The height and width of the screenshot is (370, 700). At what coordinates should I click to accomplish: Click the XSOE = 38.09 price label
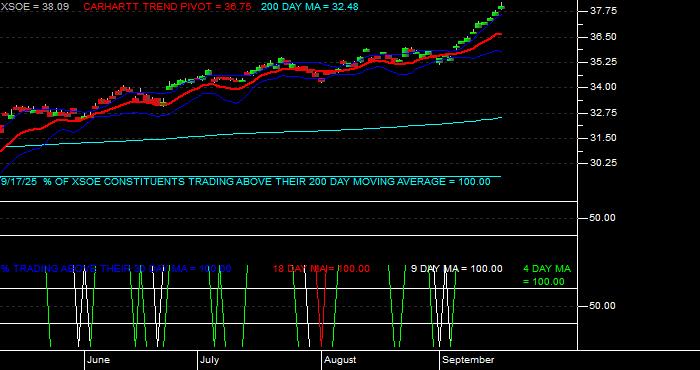point(35,7)
